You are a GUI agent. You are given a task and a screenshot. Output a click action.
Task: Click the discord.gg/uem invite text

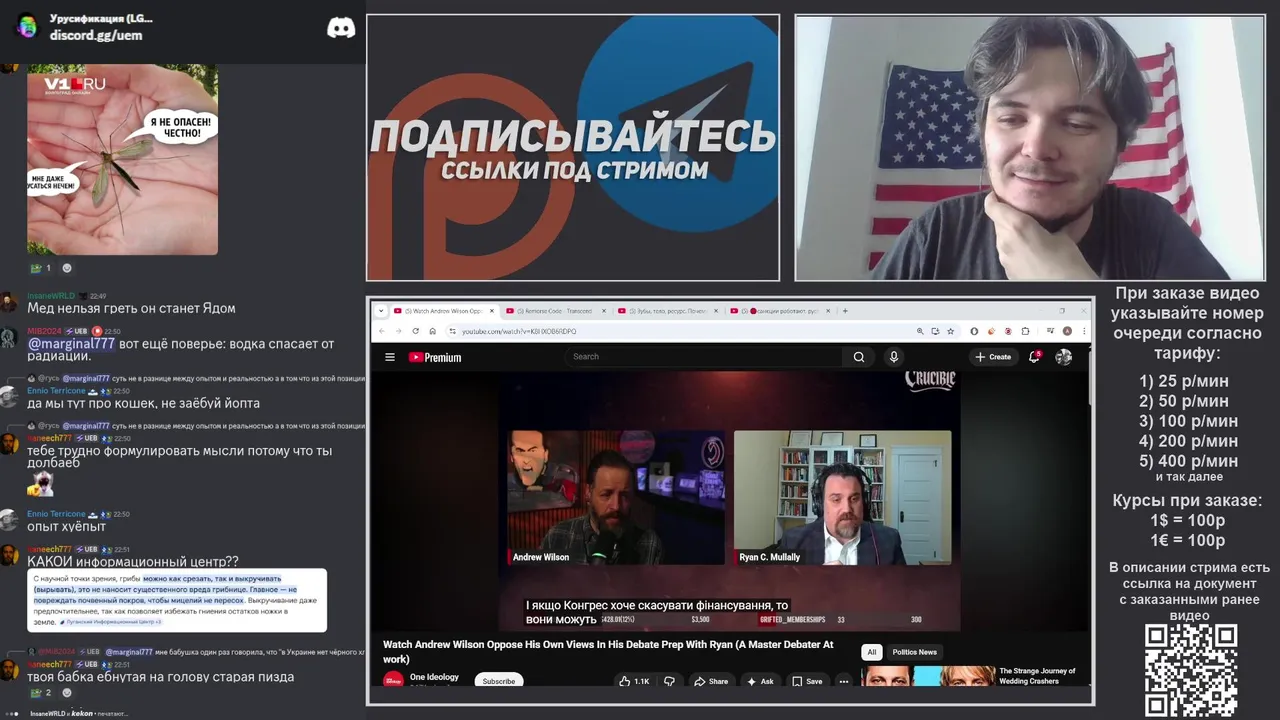click(x=96, y=35)
